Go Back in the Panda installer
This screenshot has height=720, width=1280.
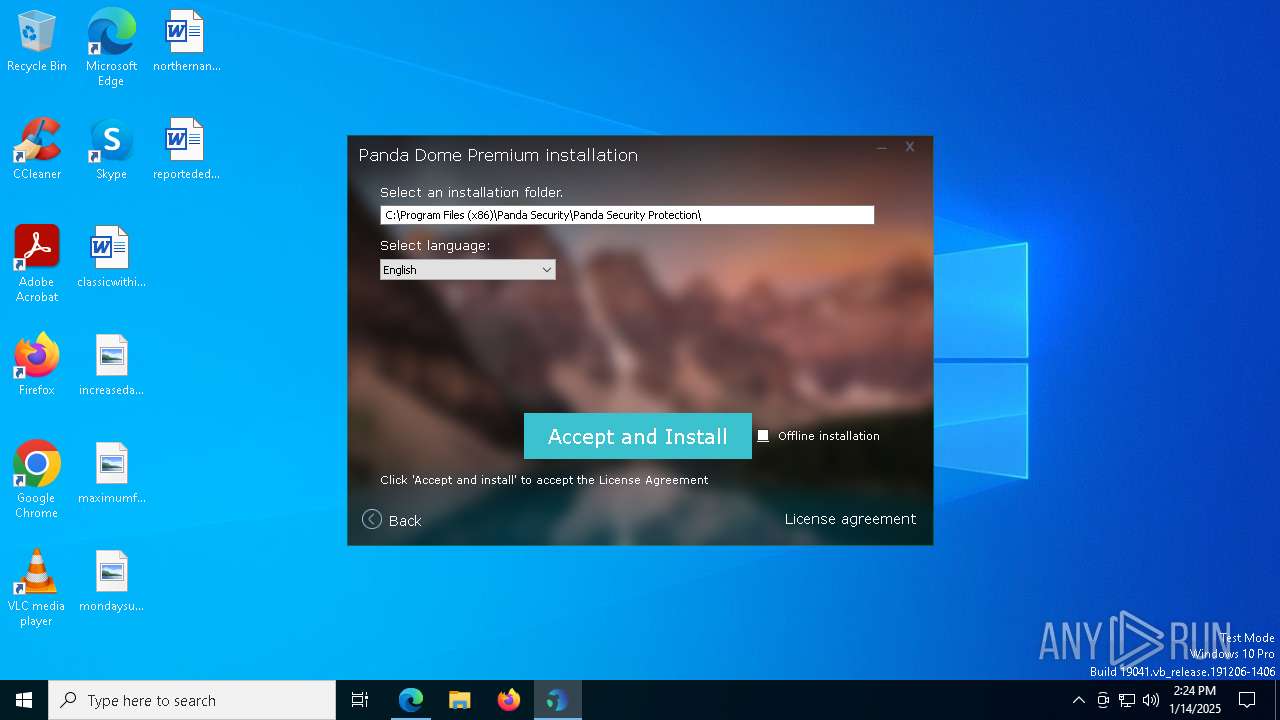[x=392, y=520]
